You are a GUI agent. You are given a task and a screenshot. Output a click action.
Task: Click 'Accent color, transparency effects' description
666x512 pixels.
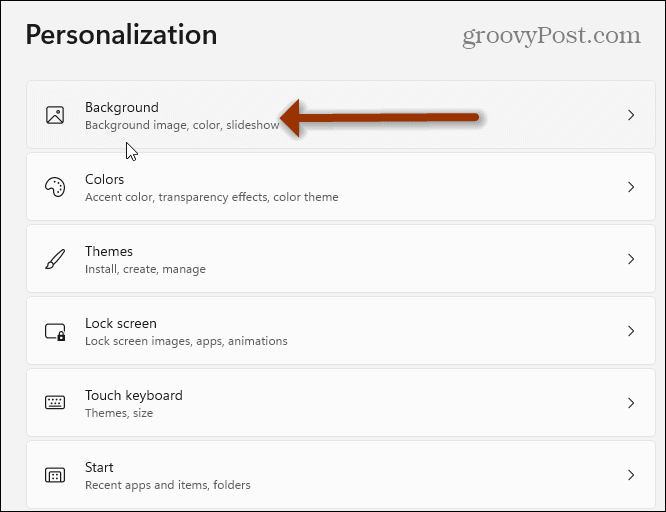[x=212, y=197]
